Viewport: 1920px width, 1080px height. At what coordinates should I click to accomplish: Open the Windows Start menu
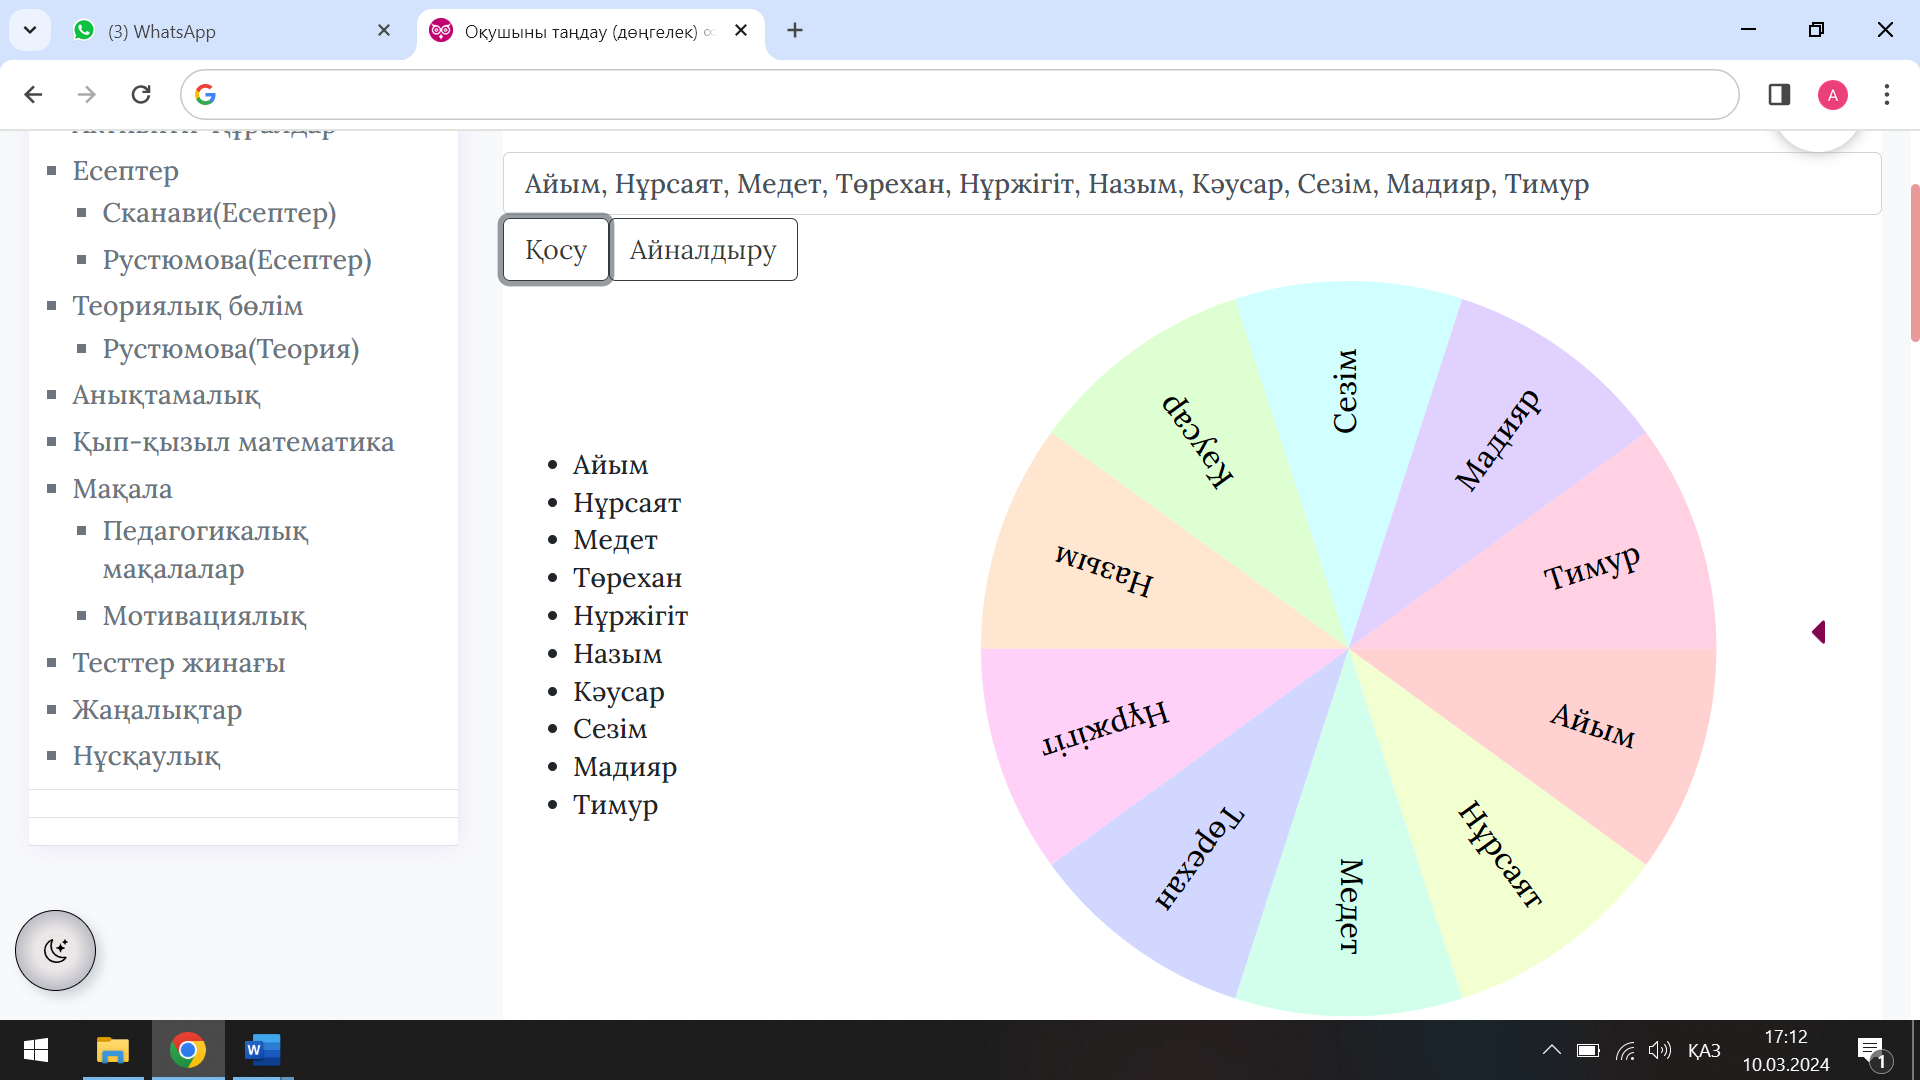36,1050
